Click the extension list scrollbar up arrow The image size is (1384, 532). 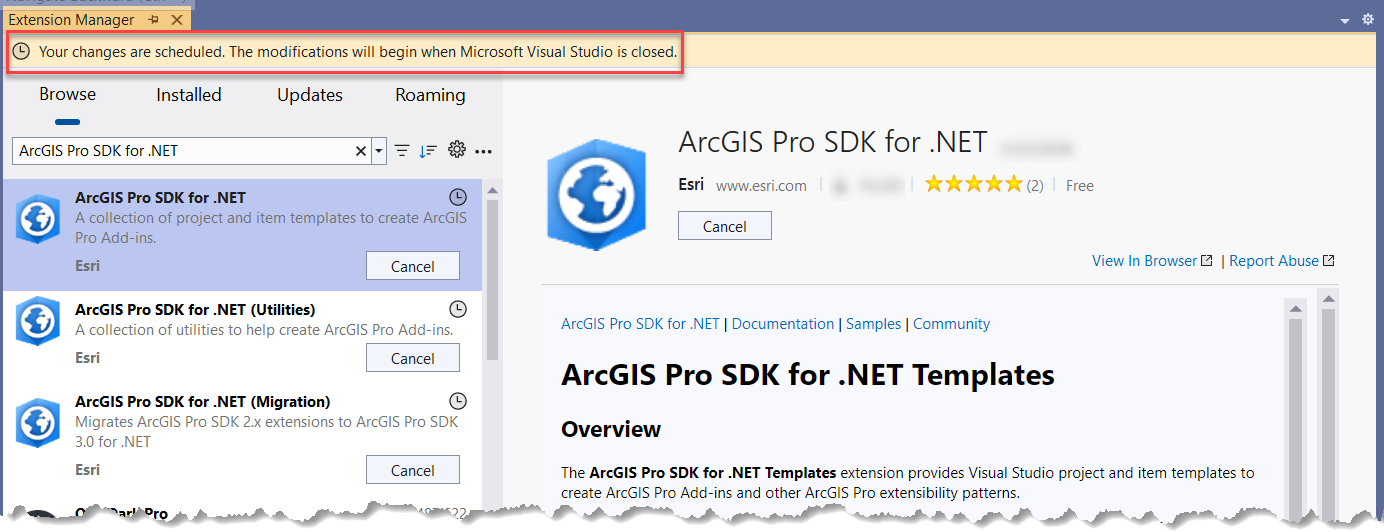492,191
